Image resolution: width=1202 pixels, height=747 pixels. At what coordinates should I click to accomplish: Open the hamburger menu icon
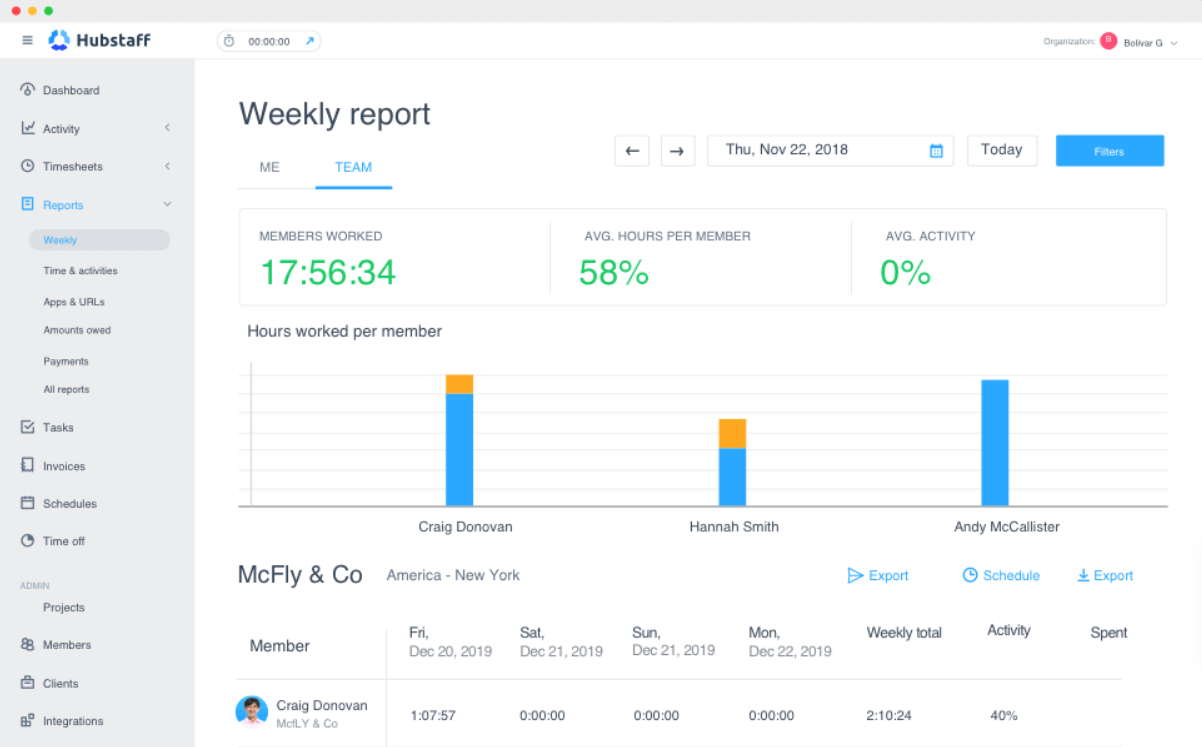tap(27, 41)
